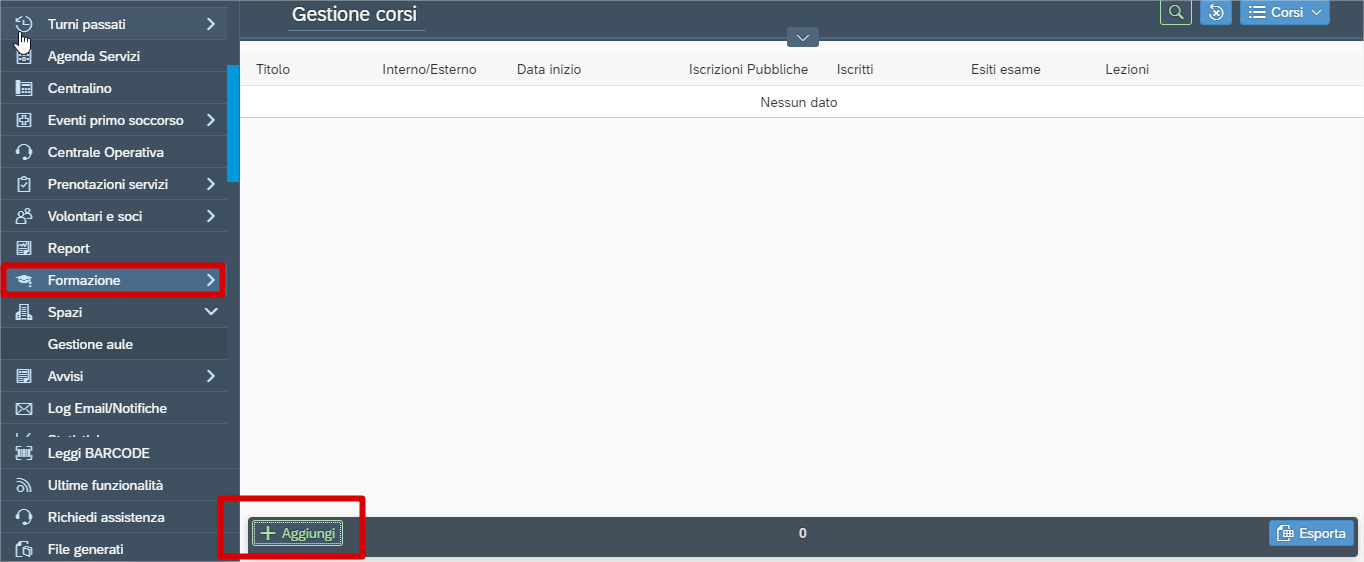The width and height of the screenshot is (1364, 562).
Task: Click the Esporta export button
Action: pos(1311,533)
